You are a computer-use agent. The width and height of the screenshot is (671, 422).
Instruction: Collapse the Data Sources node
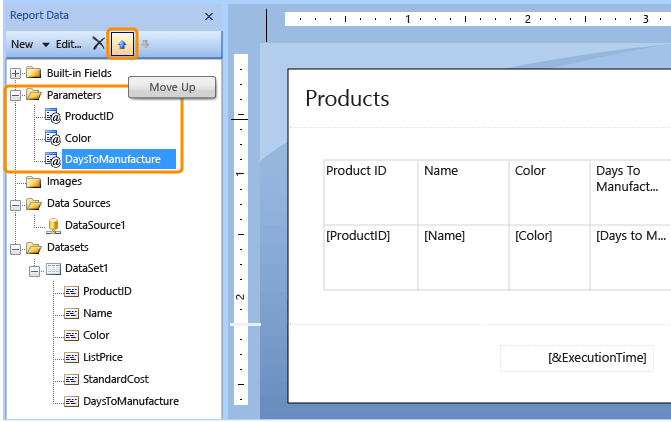pyautogui.click(x=15, y=205)
